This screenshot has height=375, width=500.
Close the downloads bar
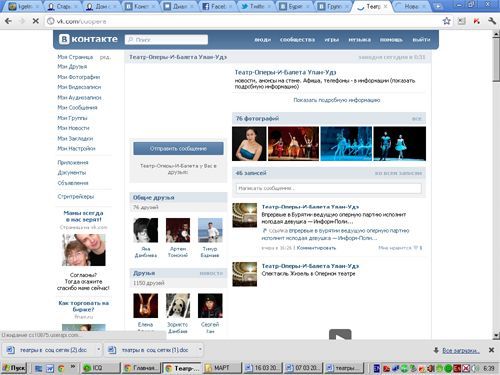(x=491, y=350)
